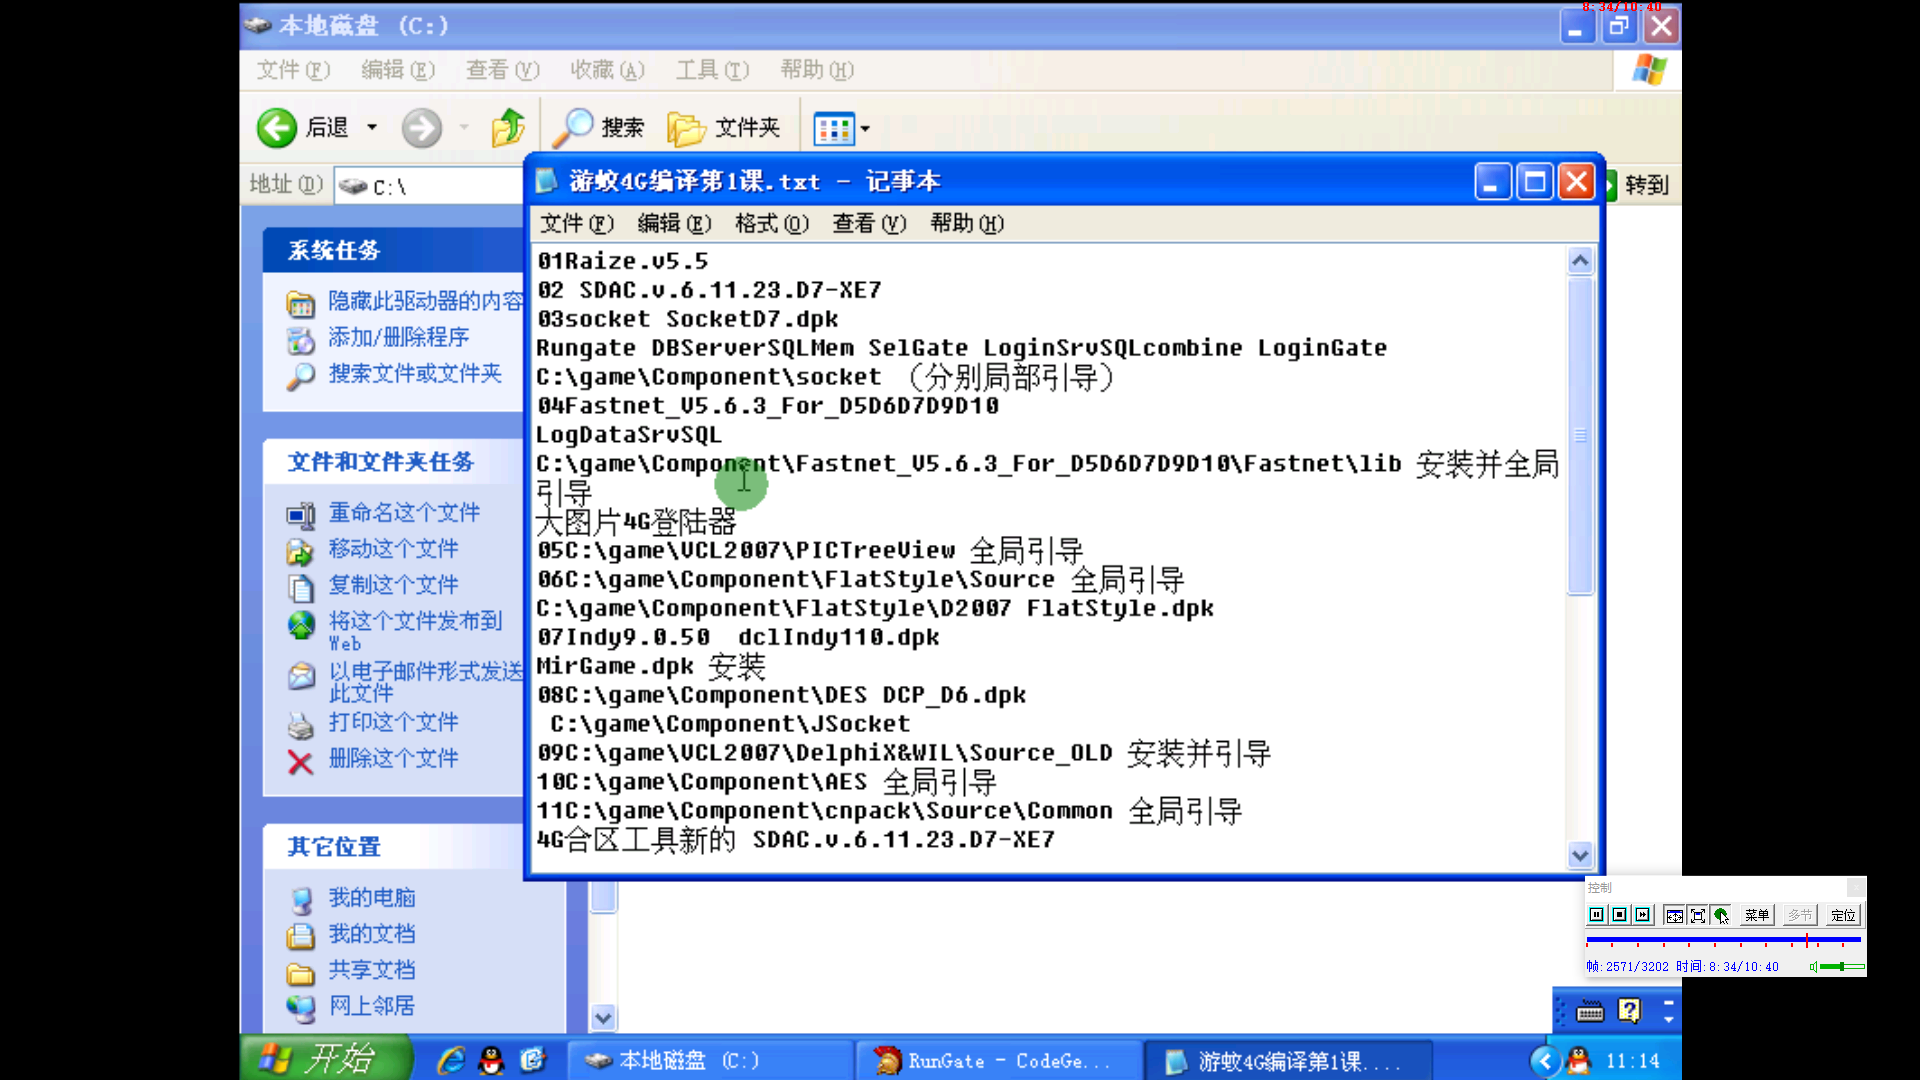Image resolution: width=1920 pixels, height=1080 pixels.
Task: Collapse the 文件和文件夹任务 panel header
Action: tap(393, 462)
